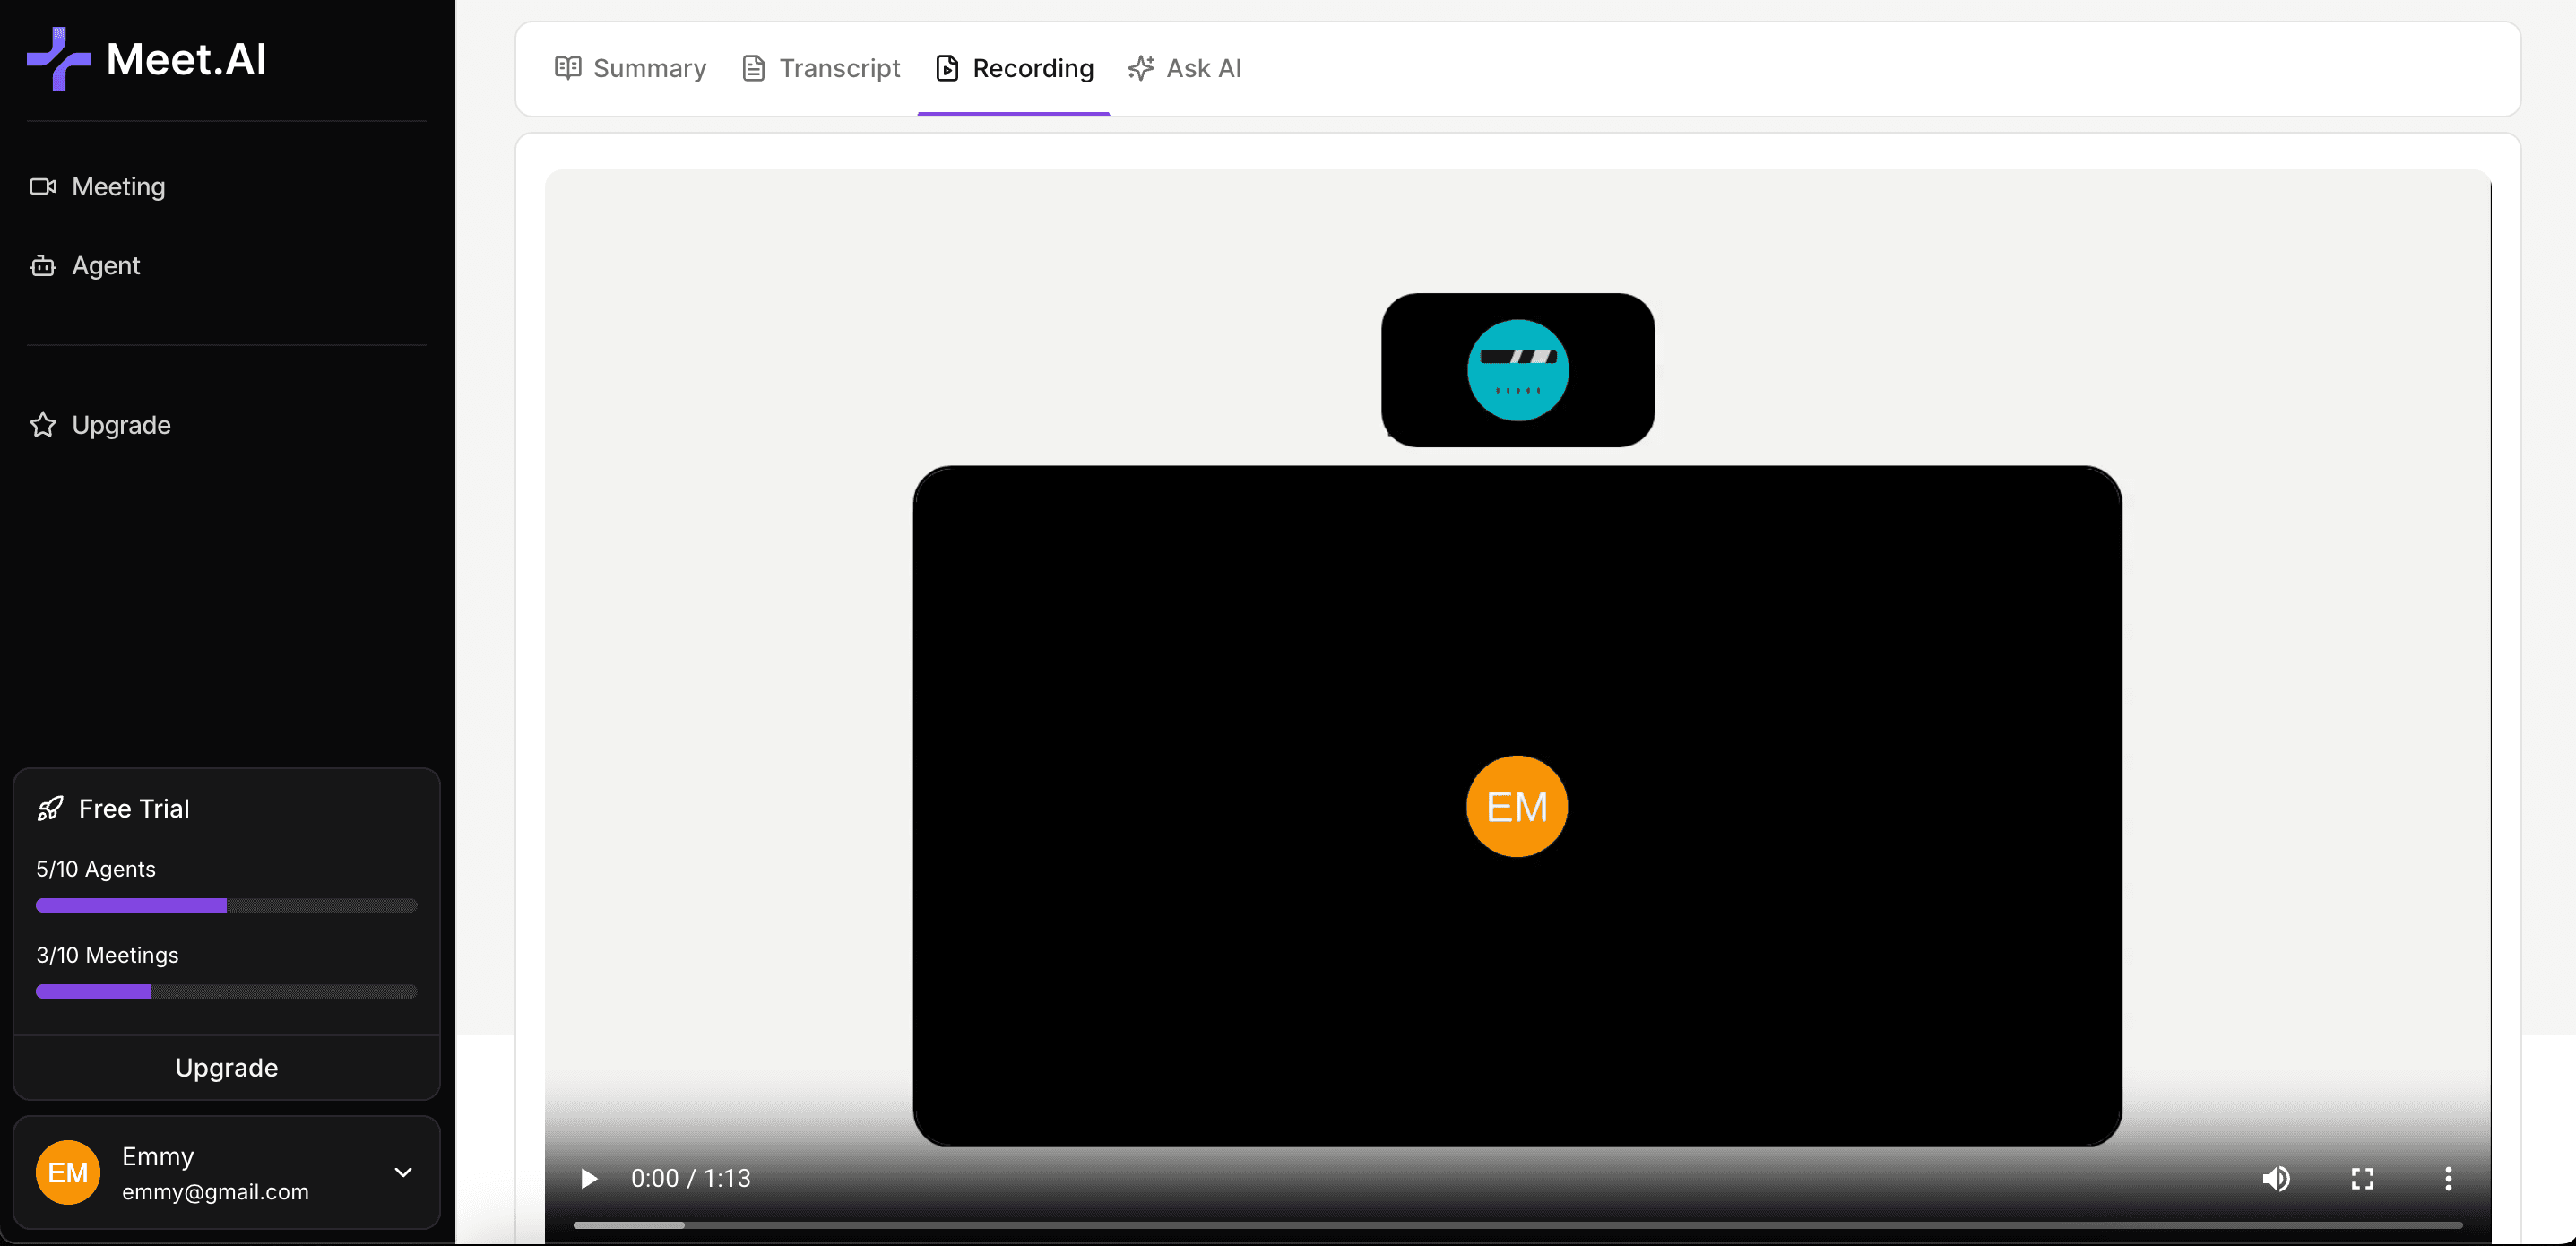
Task: Click the EM profile avatar in sidebar
Action: point(68,1172)
